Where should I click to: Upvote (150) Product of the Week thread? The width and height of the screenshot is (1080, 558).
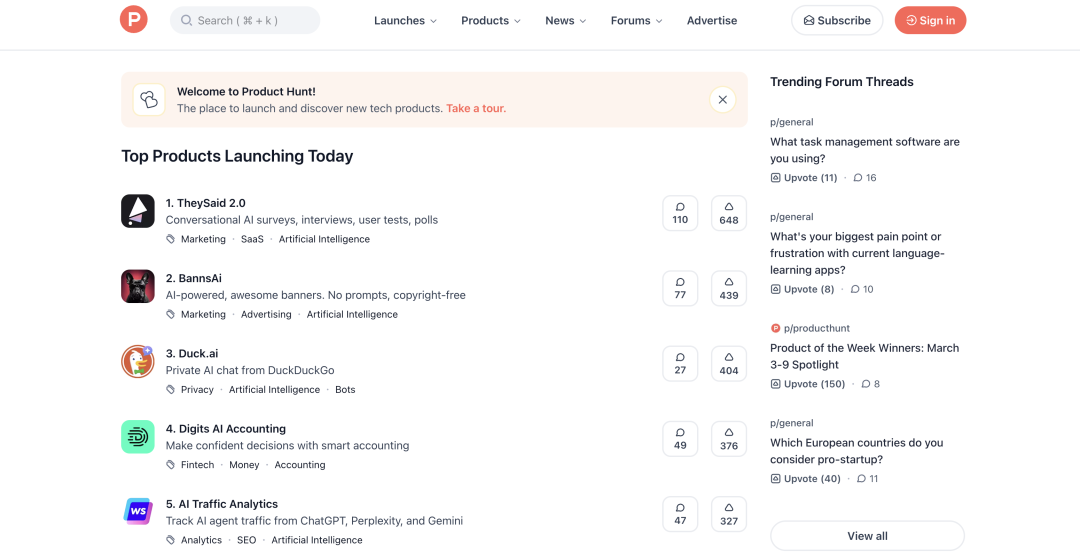[x=808, y=384]
